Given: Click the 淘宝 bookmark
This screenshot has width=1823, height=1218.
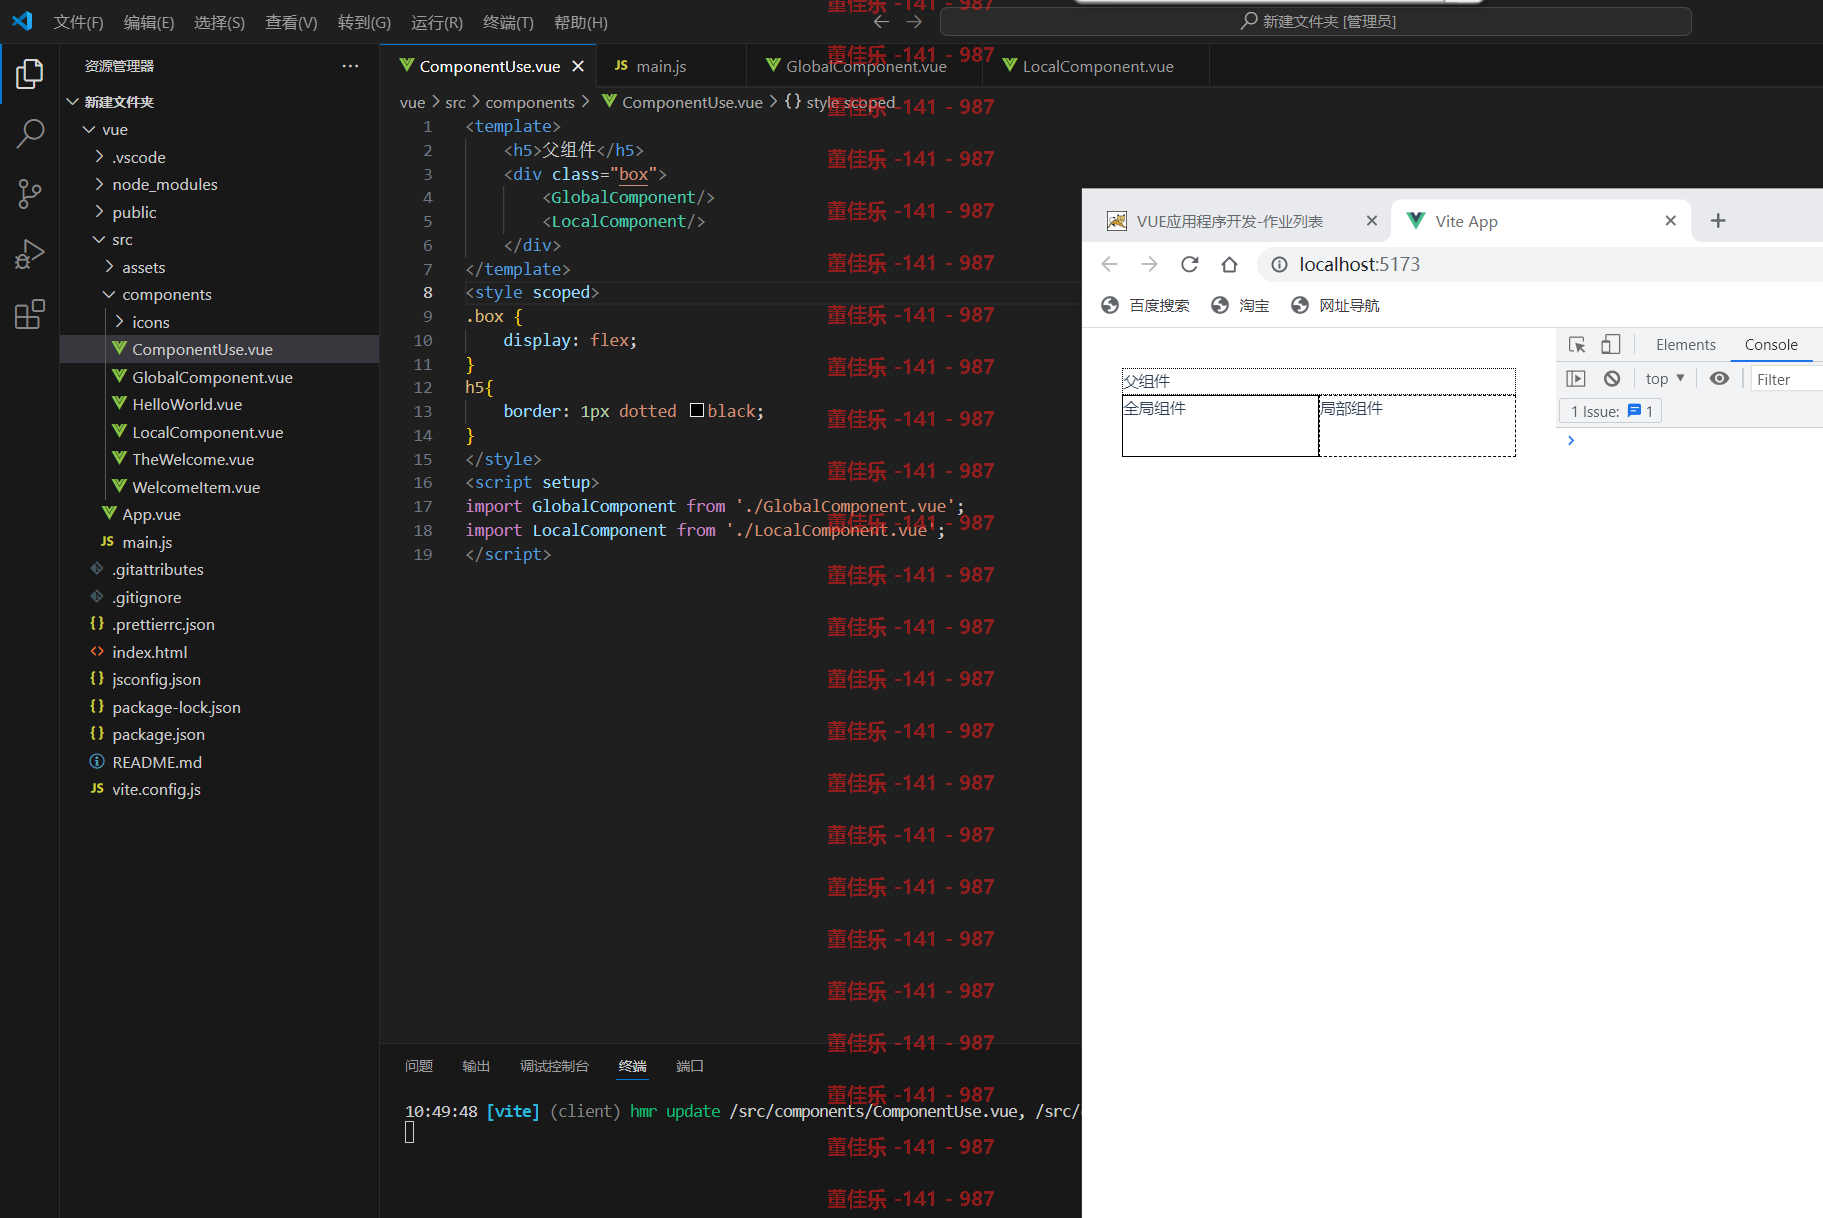Looking at the screenshot, I should [x=1240, y=306].
